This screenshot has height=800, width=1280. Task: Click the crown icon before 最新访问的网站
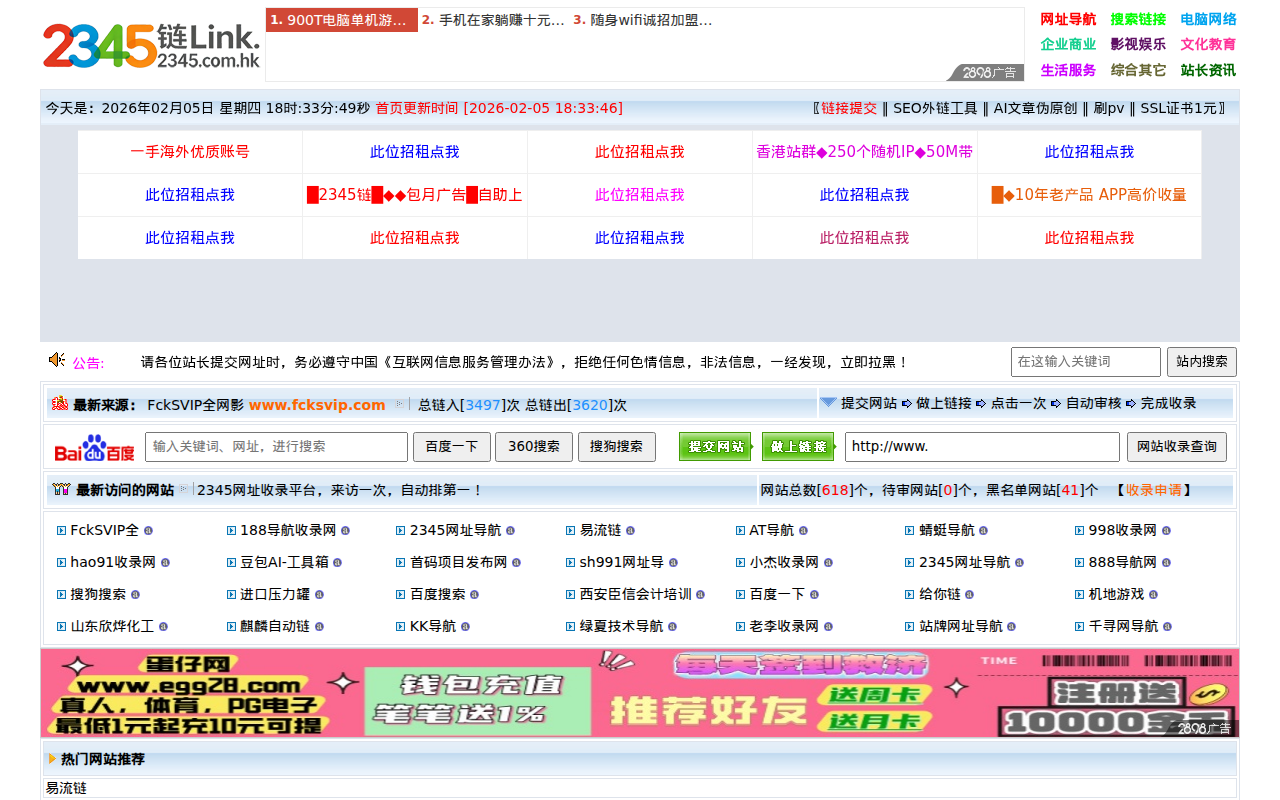(x=60, y=490)
